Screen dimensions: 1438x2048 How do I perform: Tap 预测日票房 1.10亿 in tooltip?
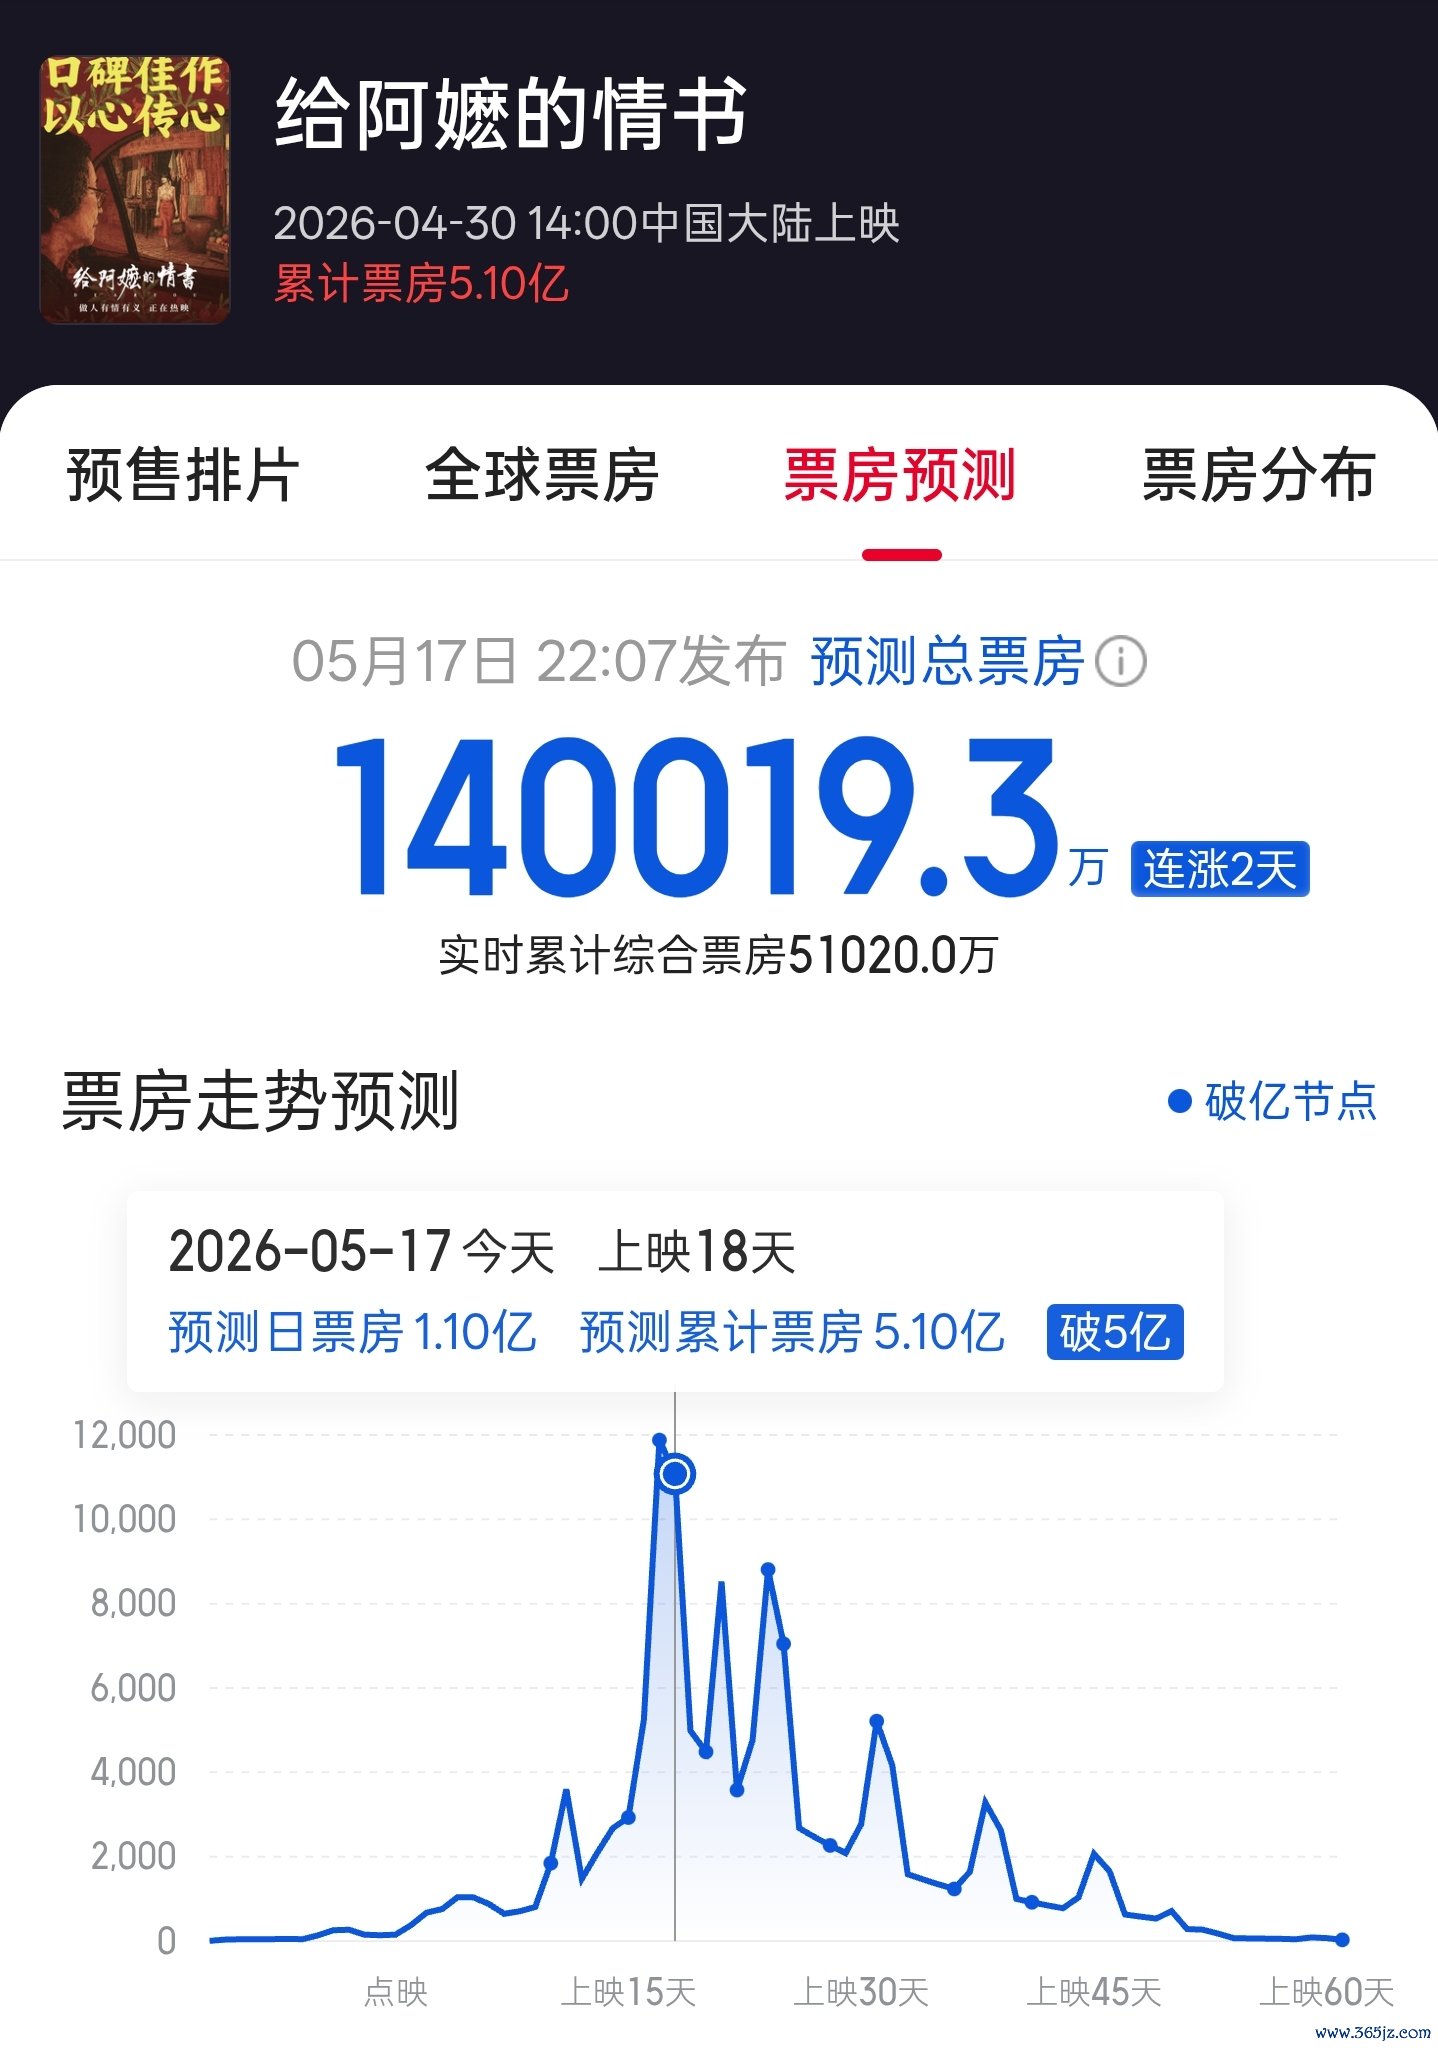352,1332
